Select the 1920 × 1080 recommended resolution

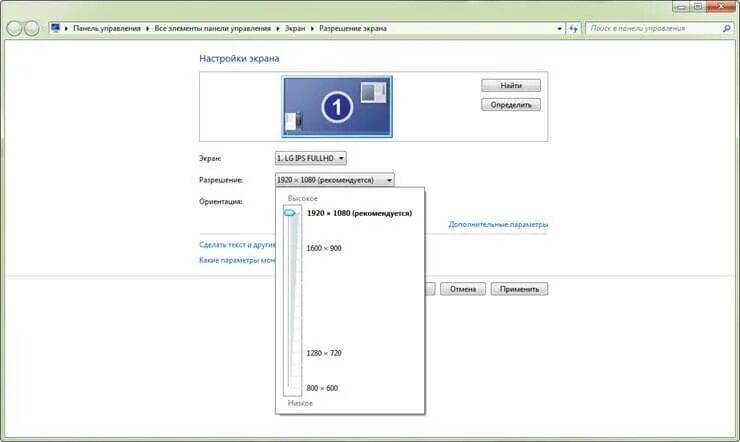359,213
